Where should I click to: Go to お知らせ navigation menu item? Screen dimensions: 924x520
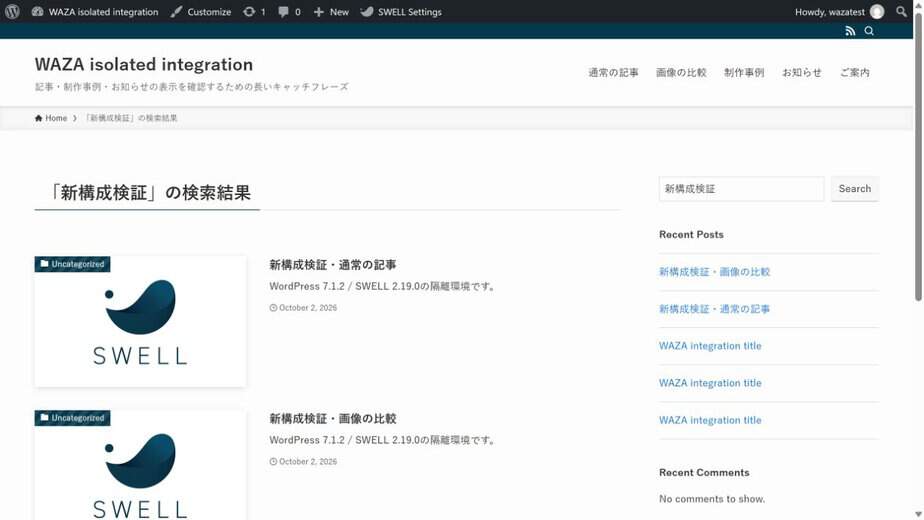[x=801, y=73]
